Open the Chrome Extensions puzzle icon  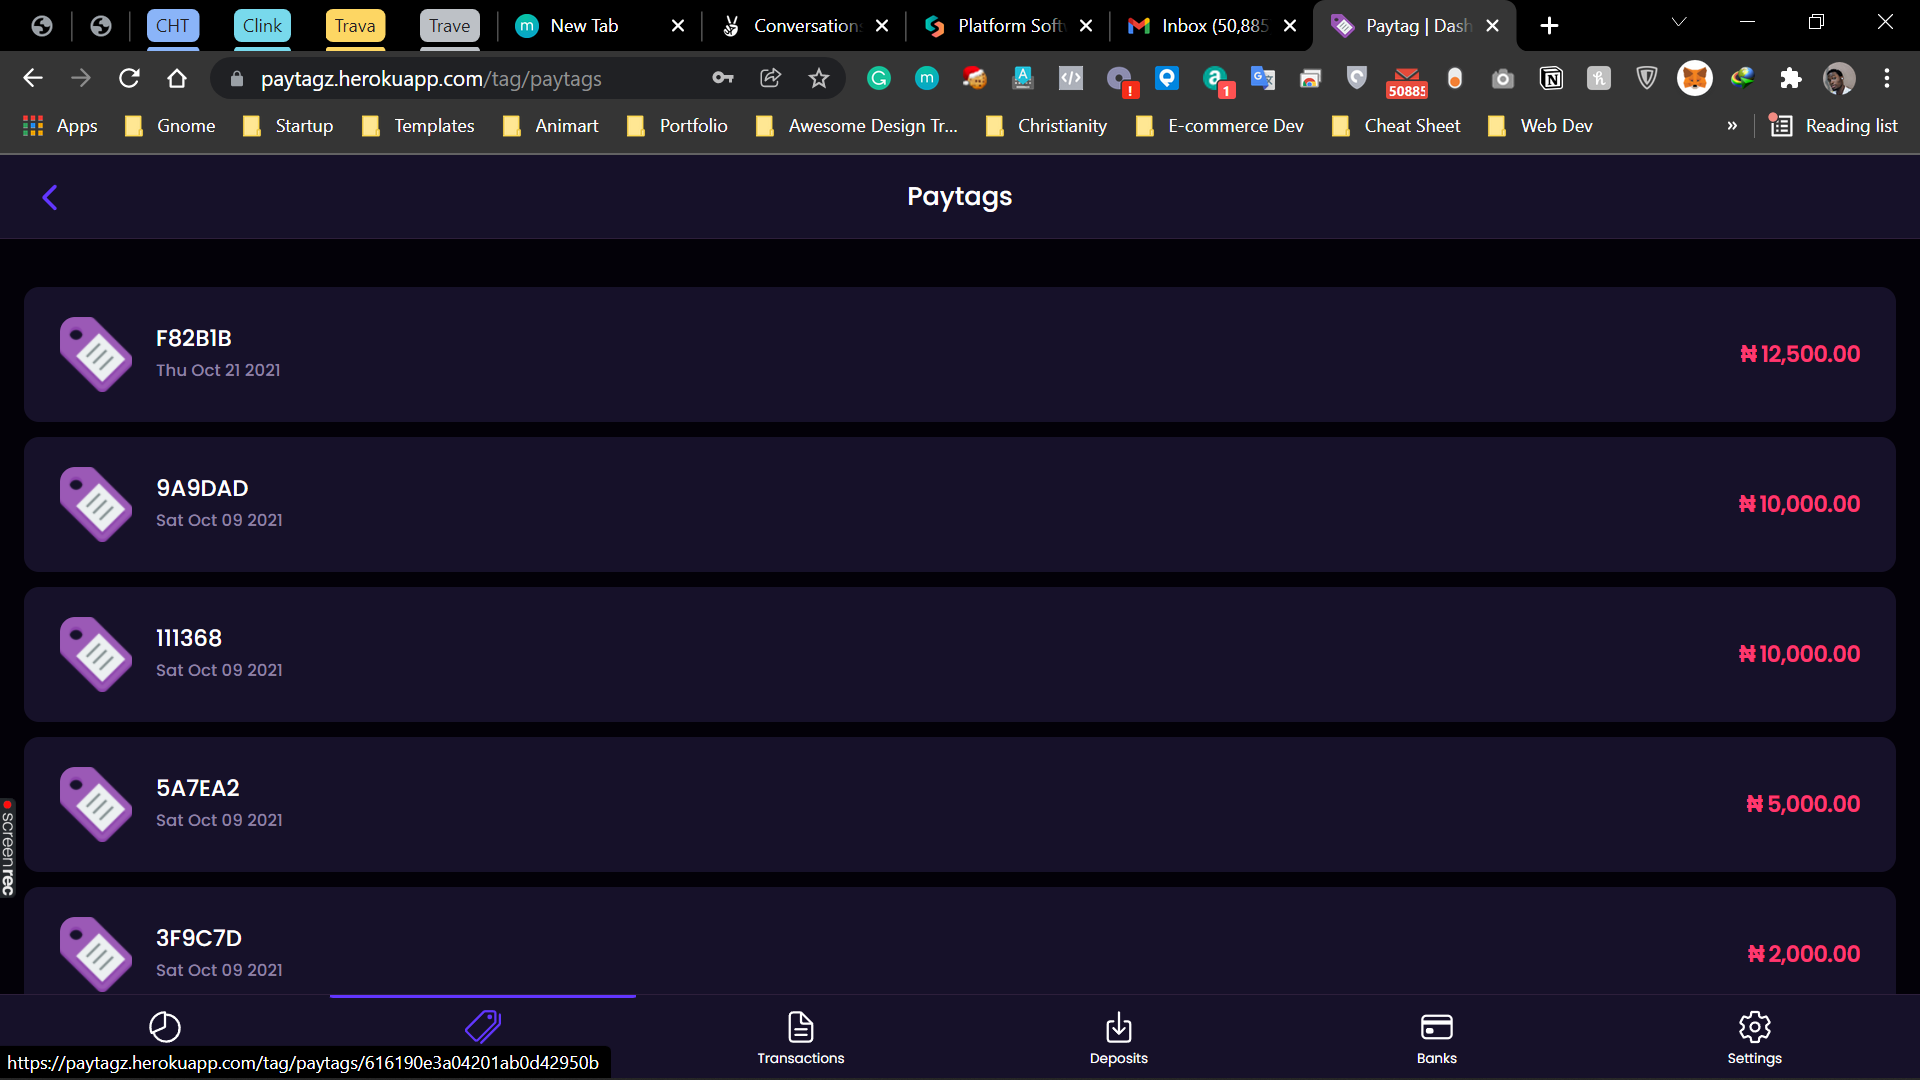click(1791, 78)
